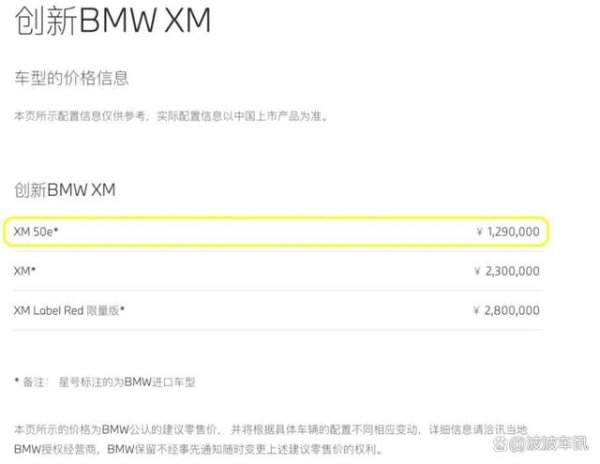The height and width of the screenshot is (464, 600).
Task: Click the @波波车讯 watermark text
Action: point(548,444)
